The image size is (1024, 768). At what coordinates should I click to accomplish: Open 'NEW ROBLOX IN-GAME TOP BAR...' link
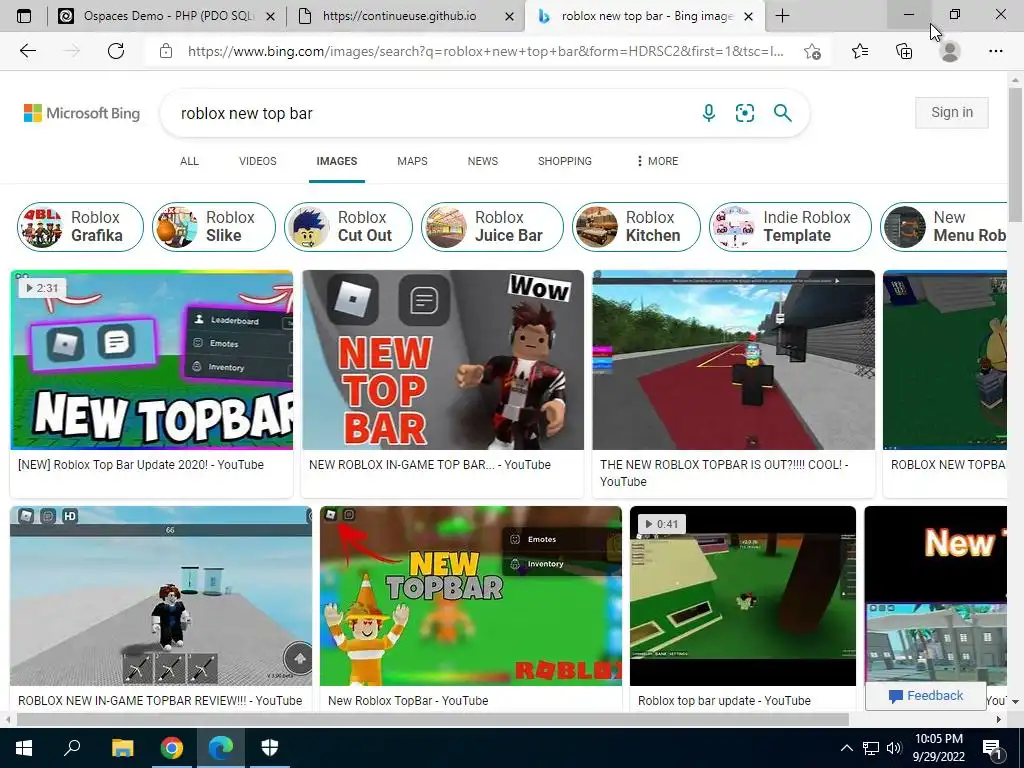pos(430,464)
